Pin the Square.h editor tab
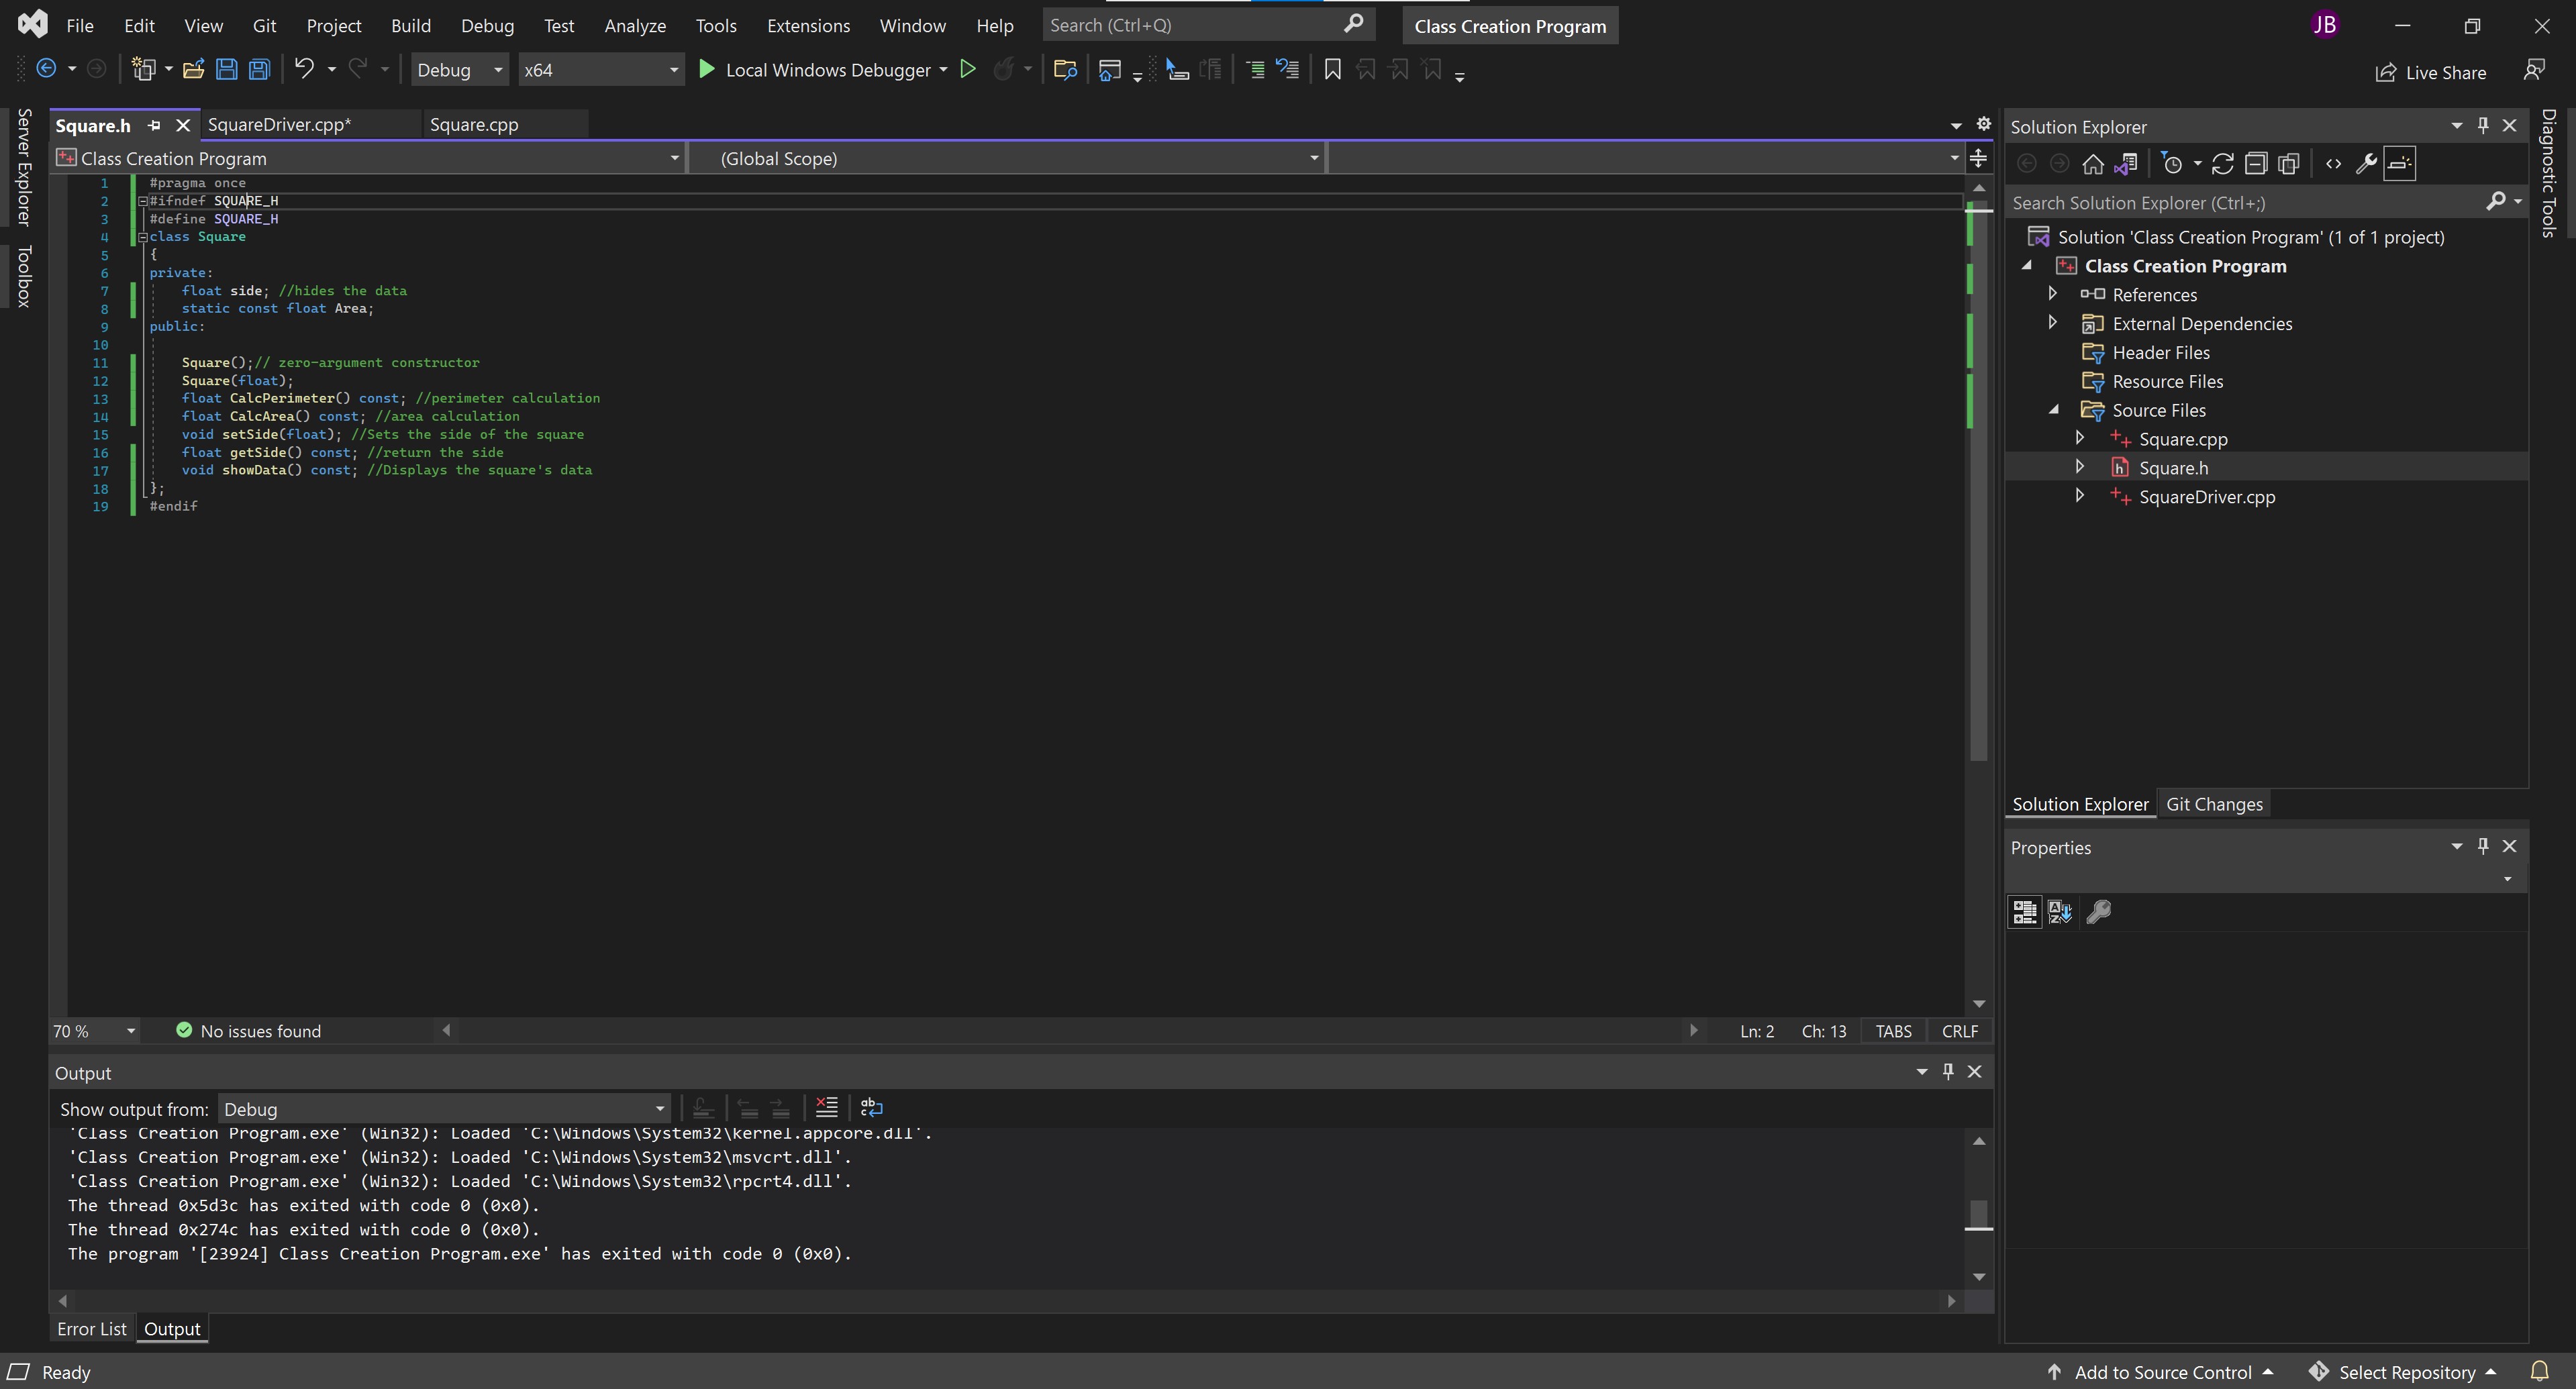2576x1389 pixels. click(x=155, y=125)
